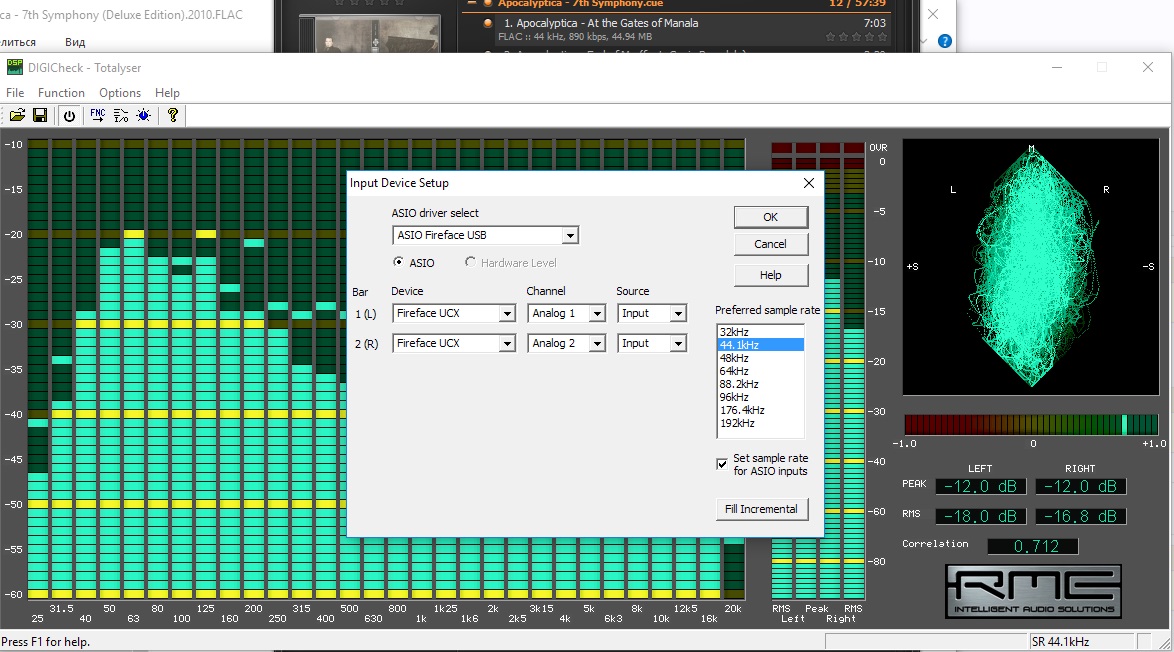Expand the Analog 2 channel dropdown
Viewport: 1174px width, 652px height.
coord(597,344)
